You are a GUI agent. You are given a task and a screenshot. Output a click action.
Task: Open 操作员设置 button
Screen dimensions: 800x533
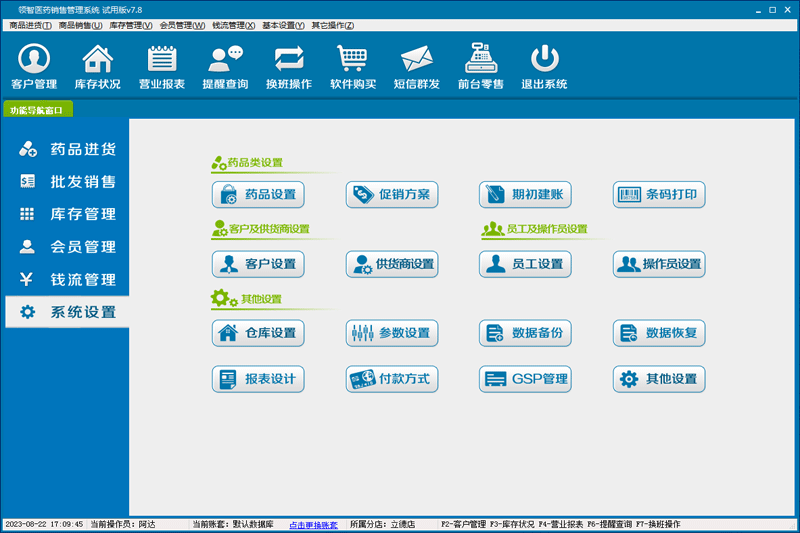click(x=659, y=264)
